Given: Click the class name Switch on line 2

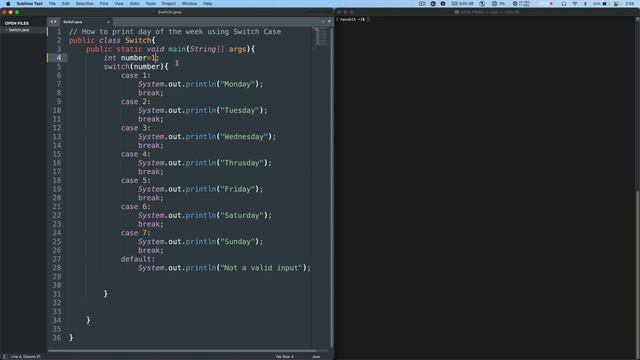Looking at the screenshot, I should (138, 40).
